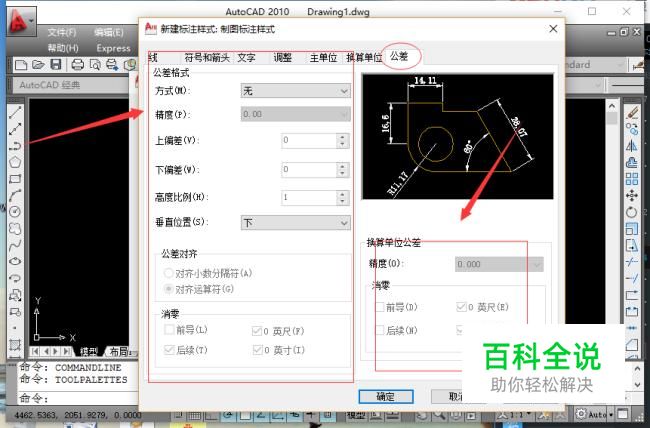The image size is (650, 428).
Task: Open the 垂直位置(S) dropdown
Action: 296,223
